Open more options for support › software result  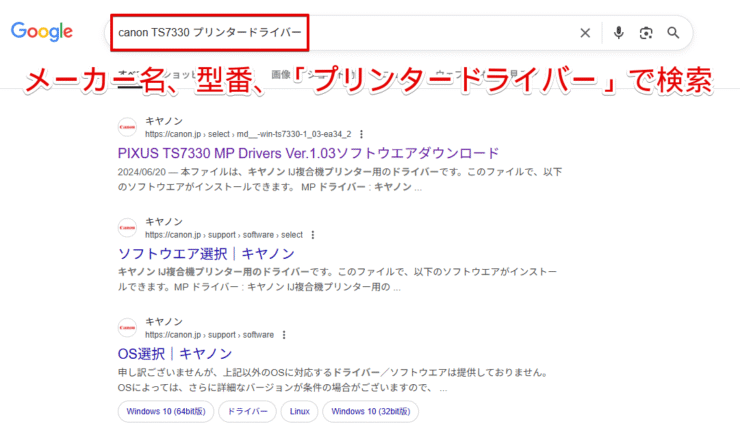[284, 335]
